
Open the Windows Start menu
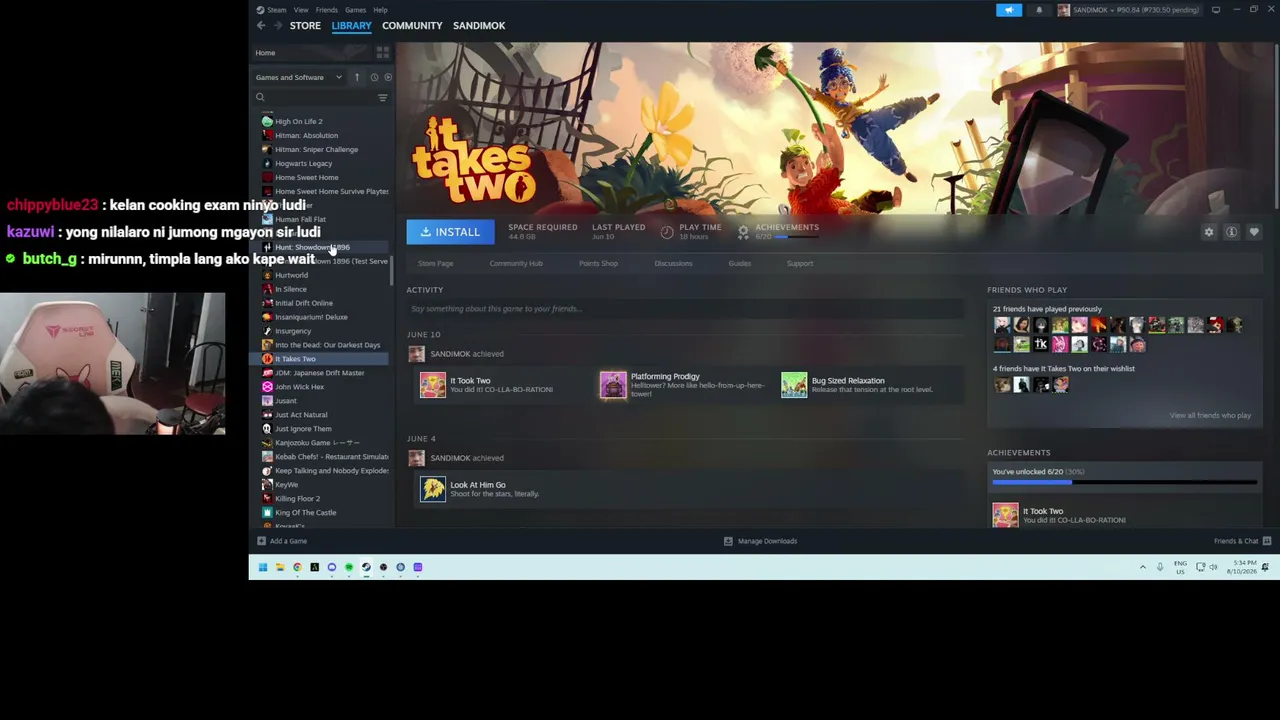(262, 567)
